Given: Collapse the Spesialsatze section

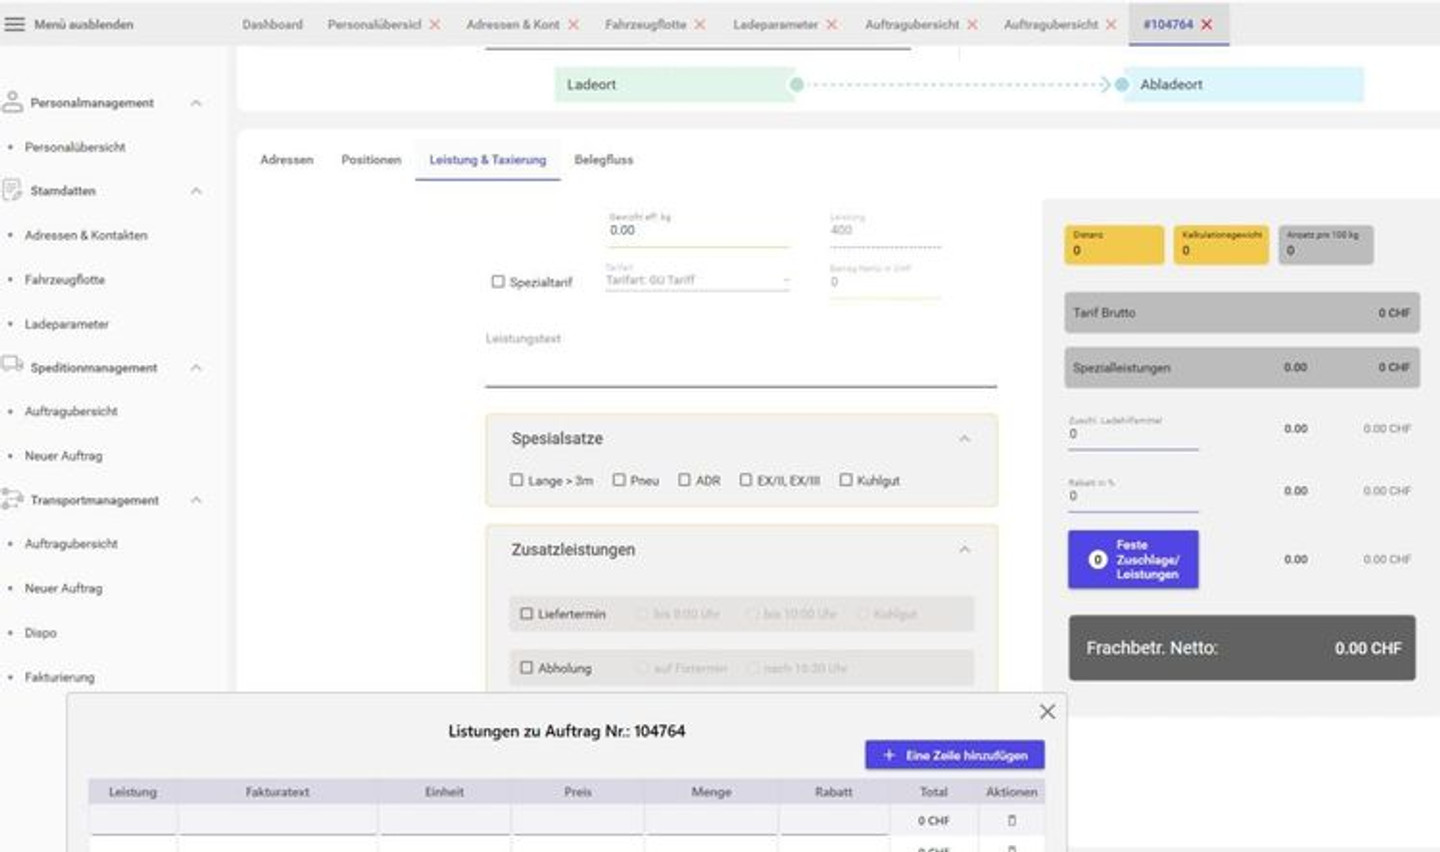Looking at the screenshot, I should tap(964, 439).
